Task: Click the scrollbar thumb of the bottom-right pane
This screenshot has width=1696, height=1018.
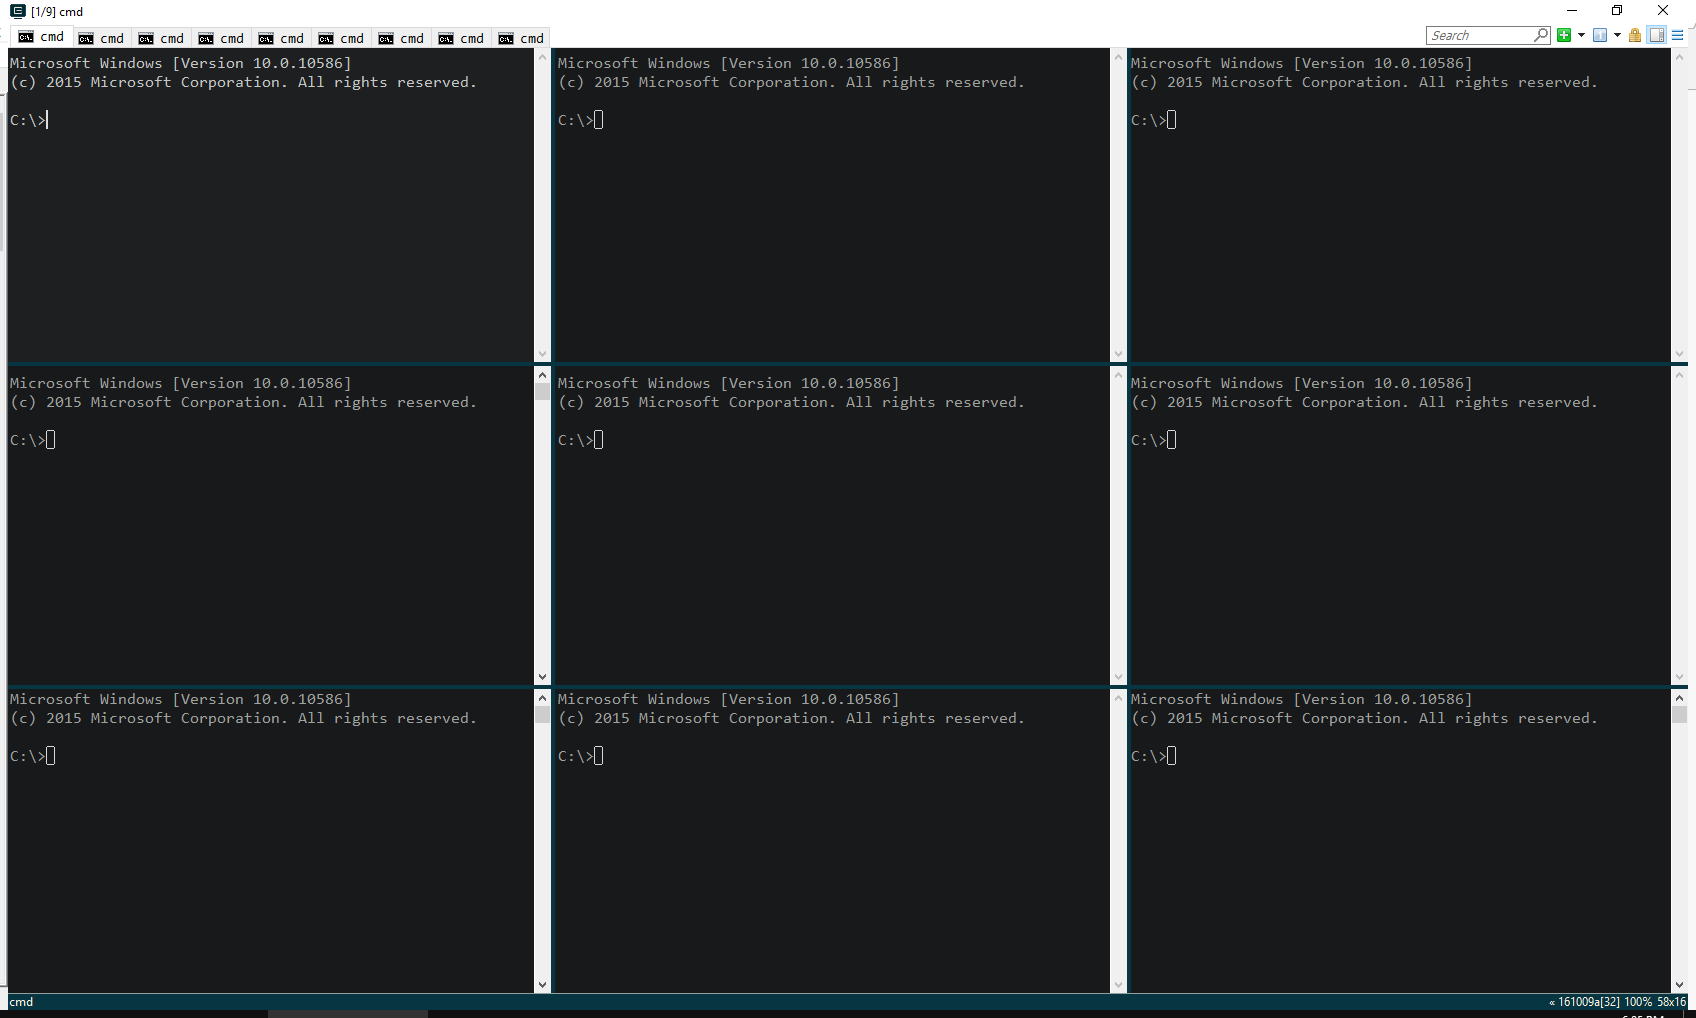Action: tap(1679, 715)
